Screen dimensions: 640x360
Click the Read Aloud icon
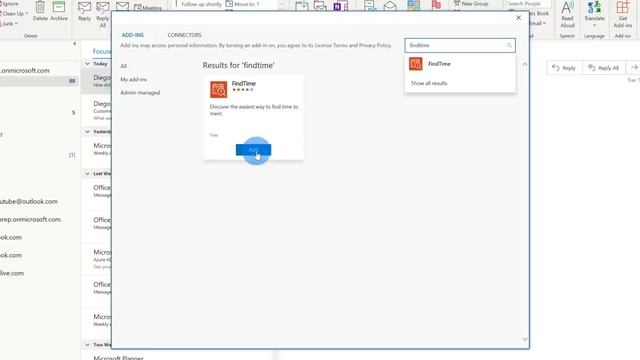(567, 14)
